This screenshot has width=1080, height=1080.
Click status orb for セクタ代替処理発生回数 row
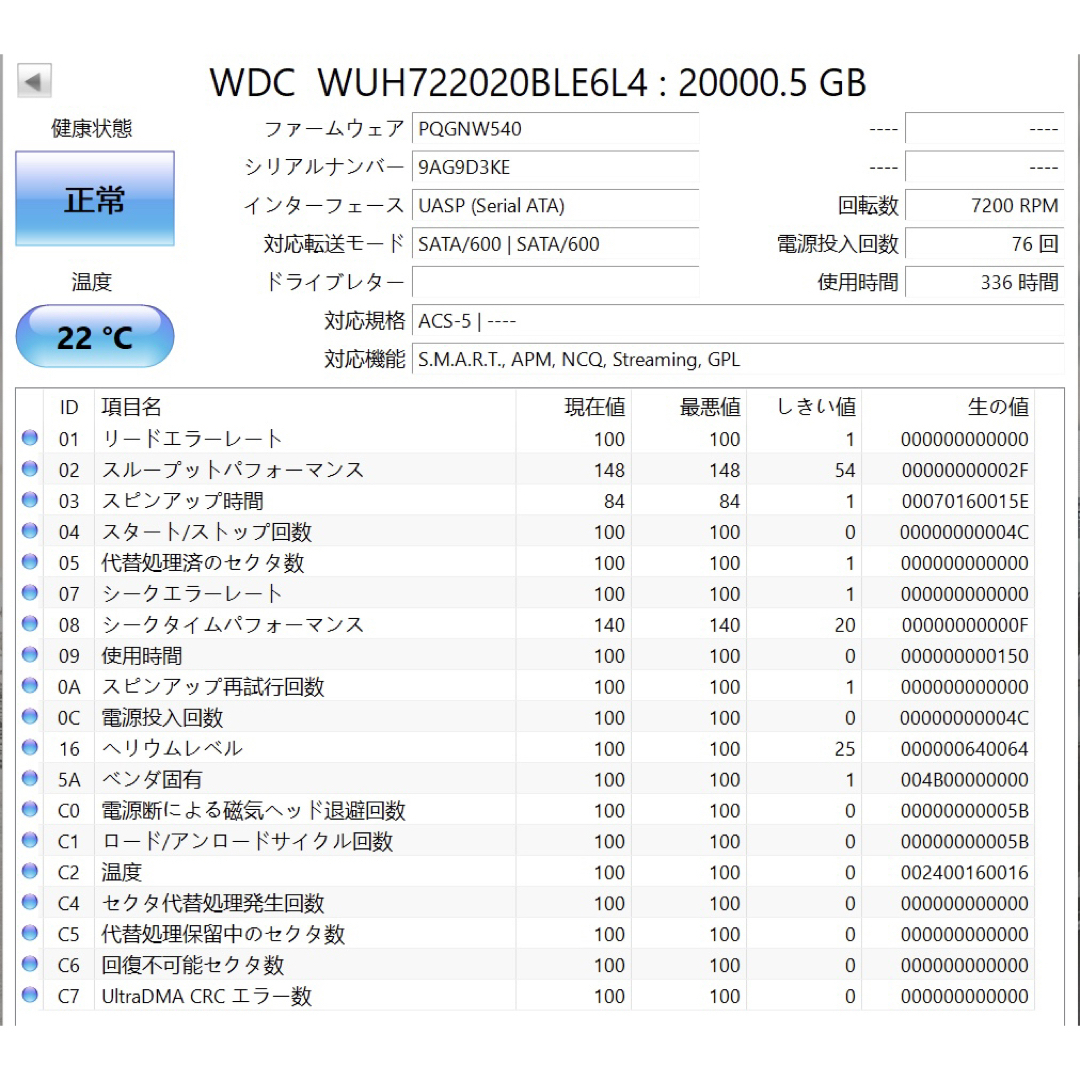(x=30, y=902)
